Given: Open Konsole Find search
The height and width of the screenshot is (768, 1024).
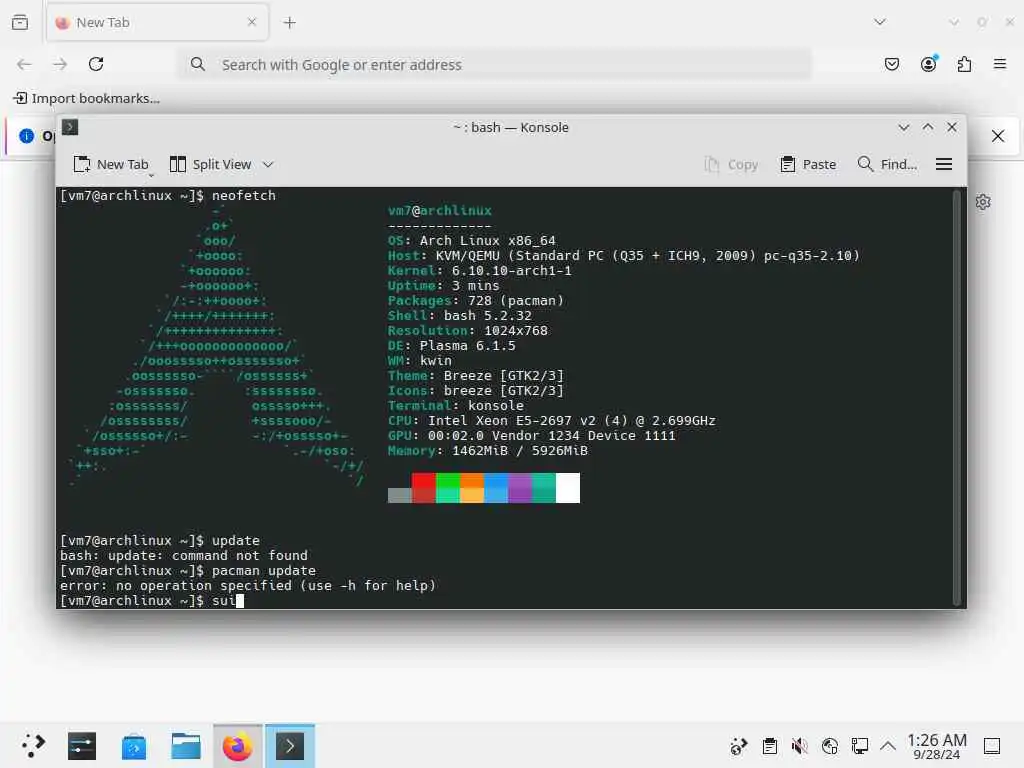Looking at the screenshot, I should (887, 165).
